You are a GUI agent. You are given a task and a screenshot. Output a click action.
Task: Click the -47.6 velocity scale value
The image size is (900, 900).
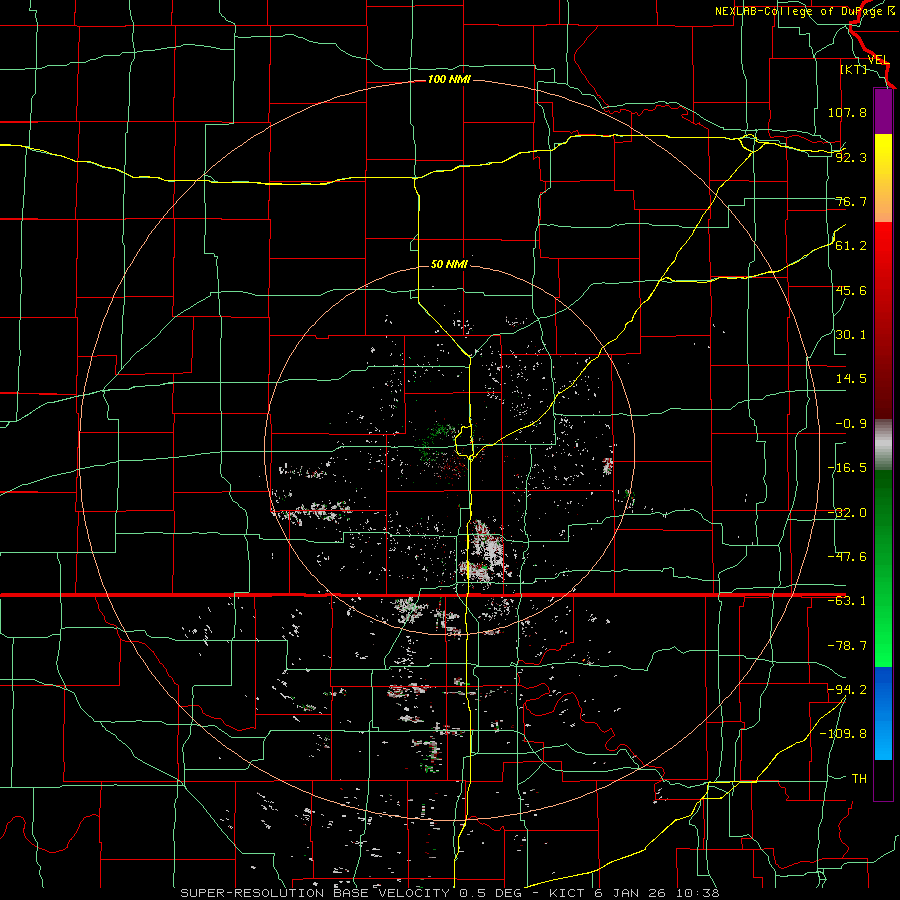847,557
